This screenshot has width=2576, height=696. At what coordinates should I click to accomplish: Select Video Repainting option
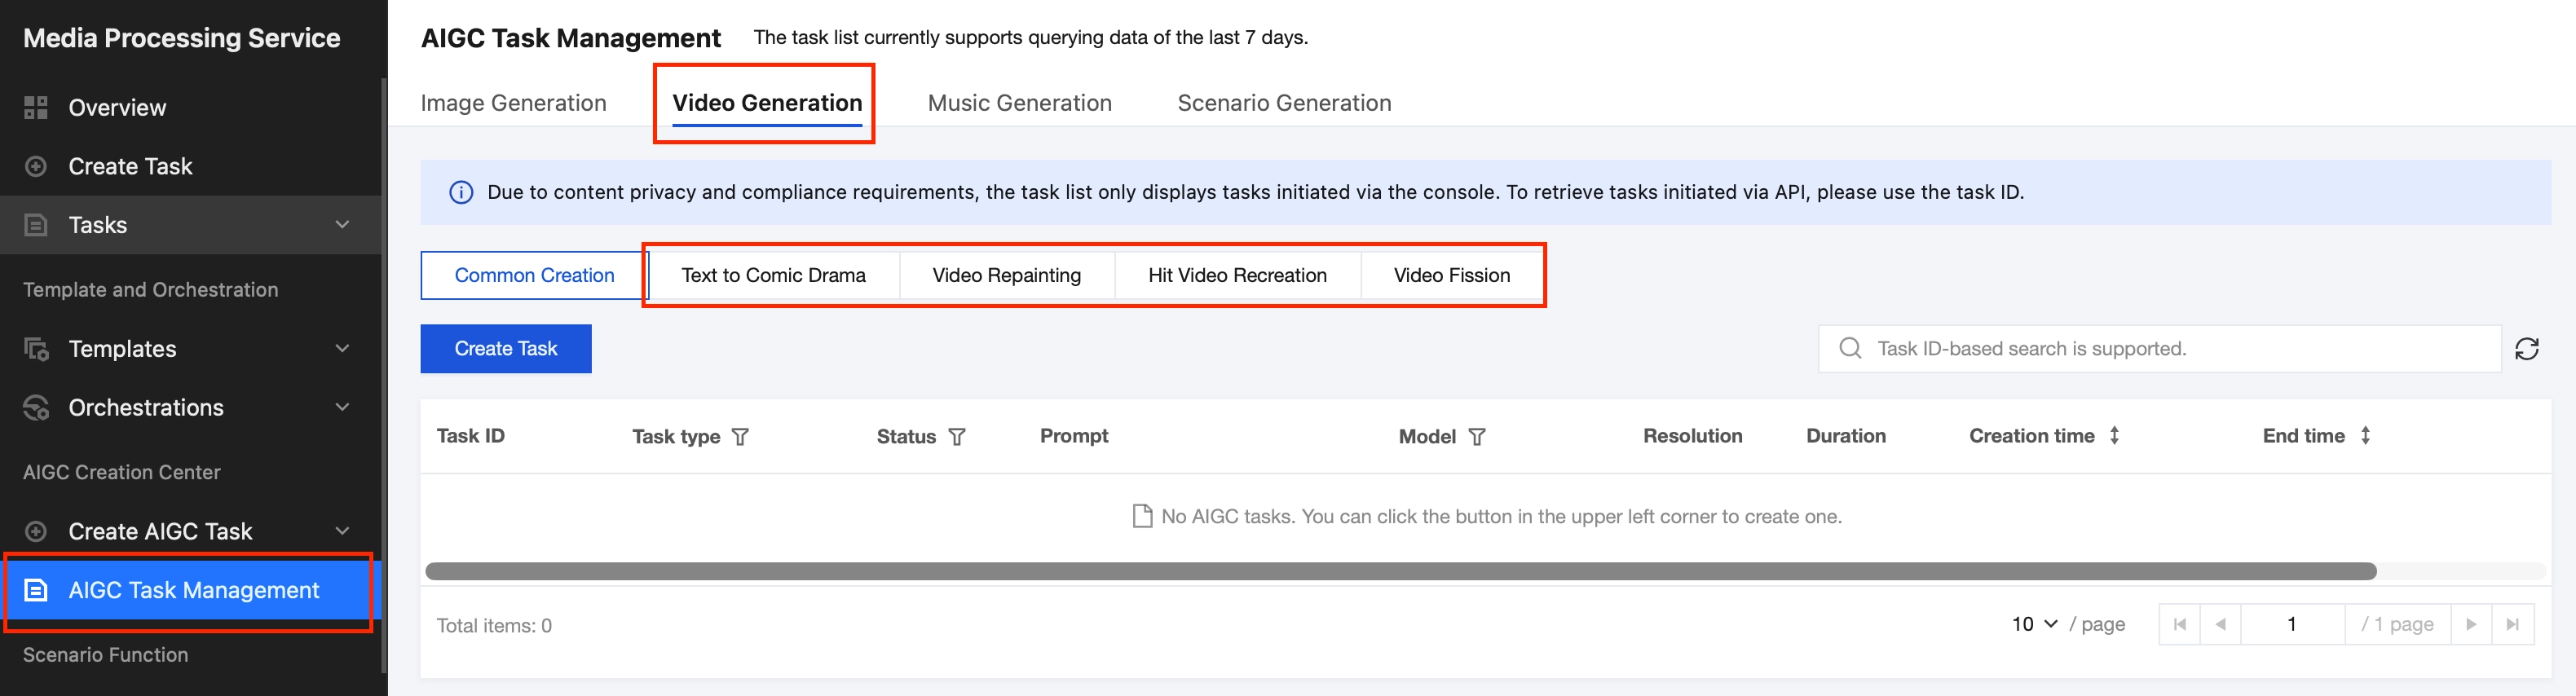point(1006,276)
